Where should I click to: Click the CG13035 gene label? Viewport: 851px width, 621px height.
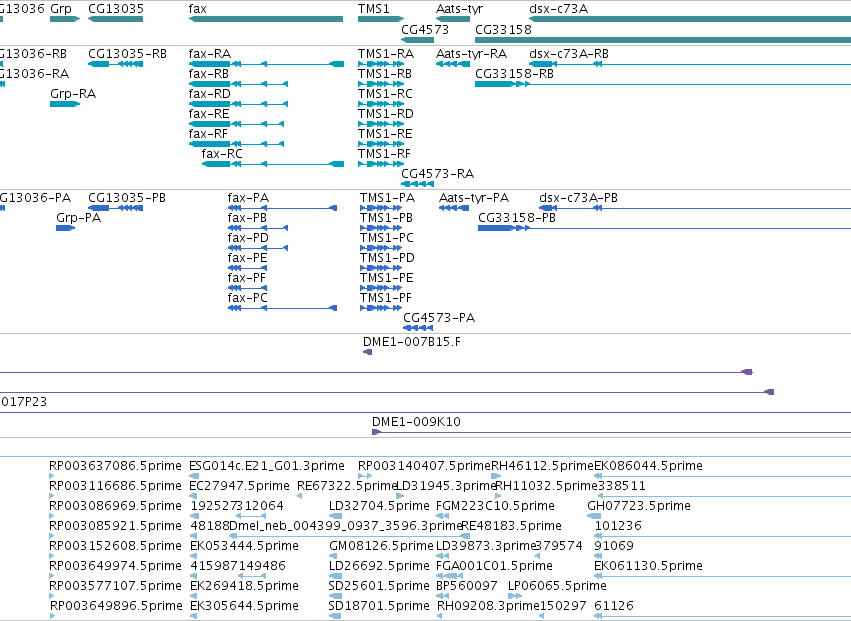click(x=116, y=9)
